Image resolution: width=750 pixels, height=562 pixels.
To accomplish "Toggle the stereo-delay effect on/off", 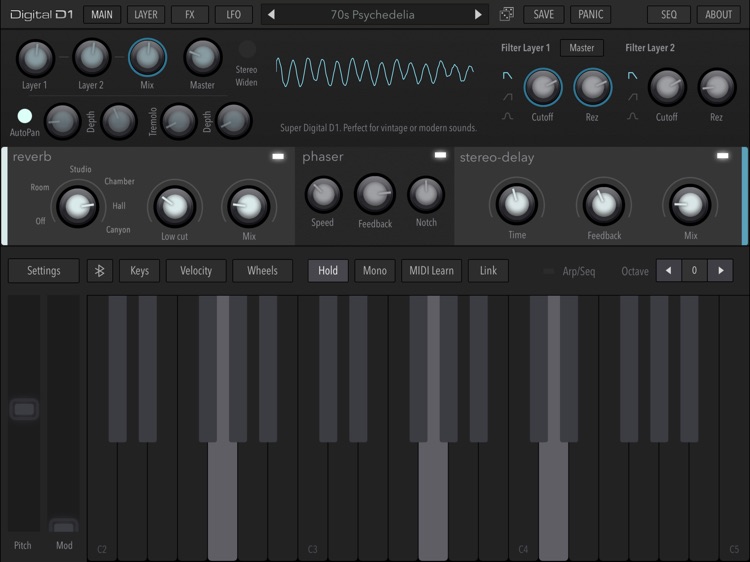I will [722, 155].
